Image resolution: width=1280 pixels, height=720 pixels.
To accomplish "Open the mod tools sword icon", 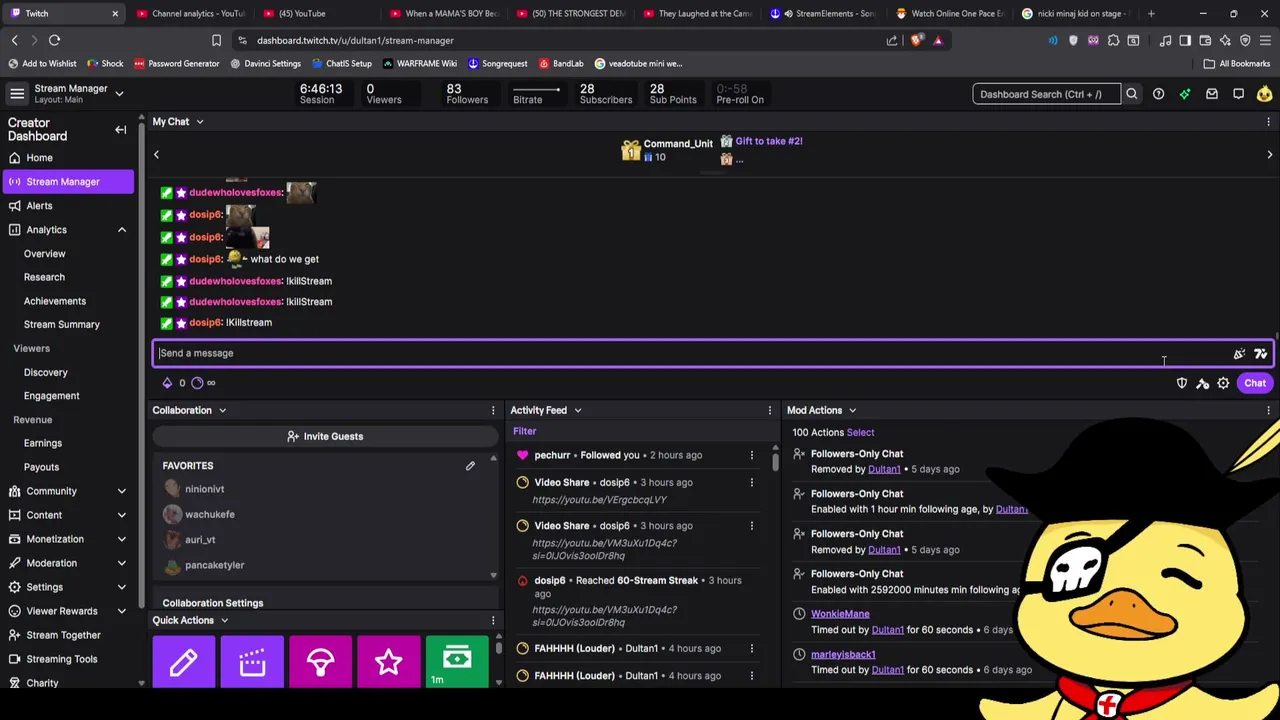I will (1202, 383).
